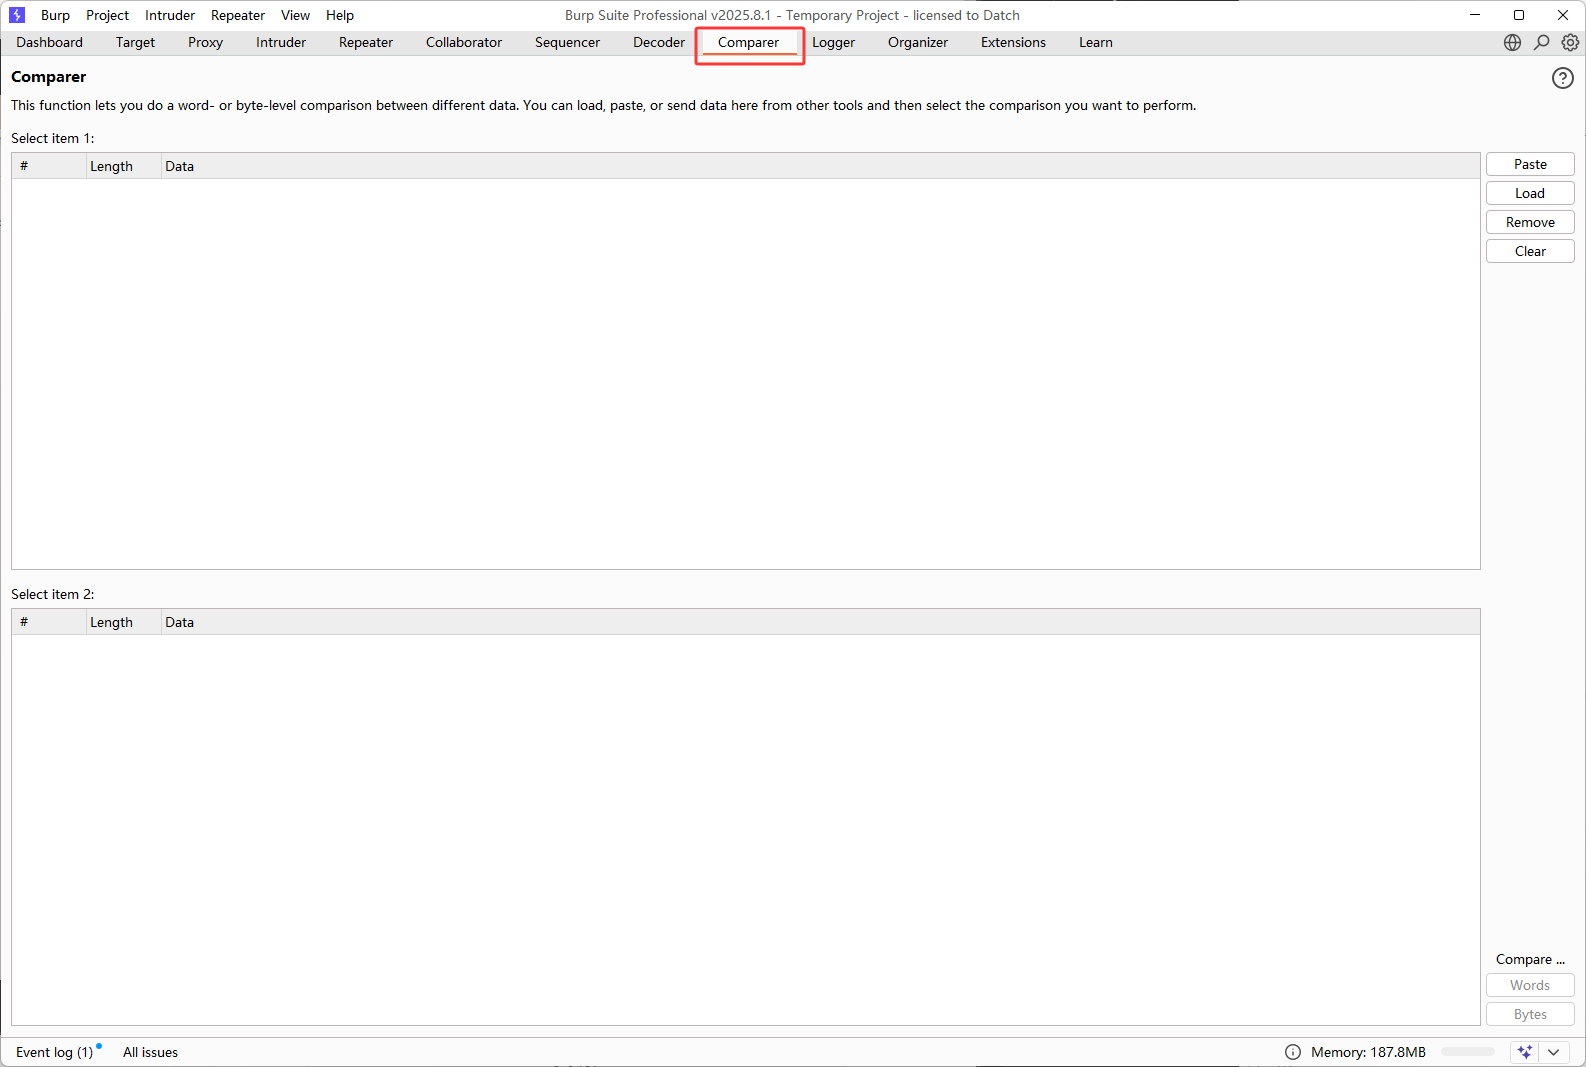Image resolution: width=1586 pixels, height=1067 pixels.
Task: Open the Project menu
Action: [x=107, y=15]
